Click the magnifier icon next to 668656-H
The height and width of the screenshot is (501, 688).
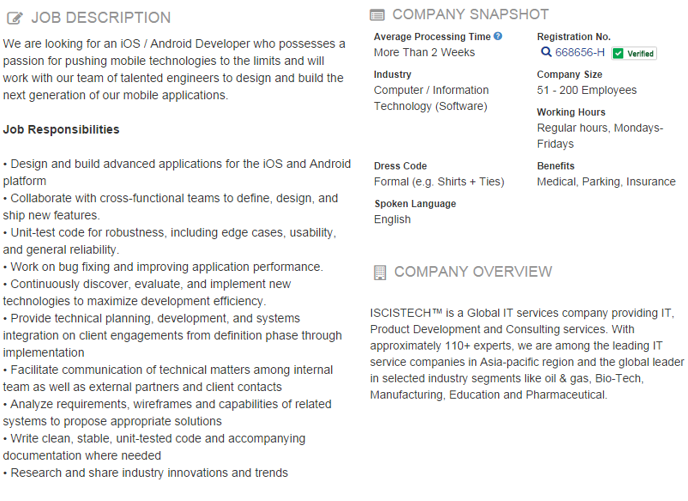[545, 52]
